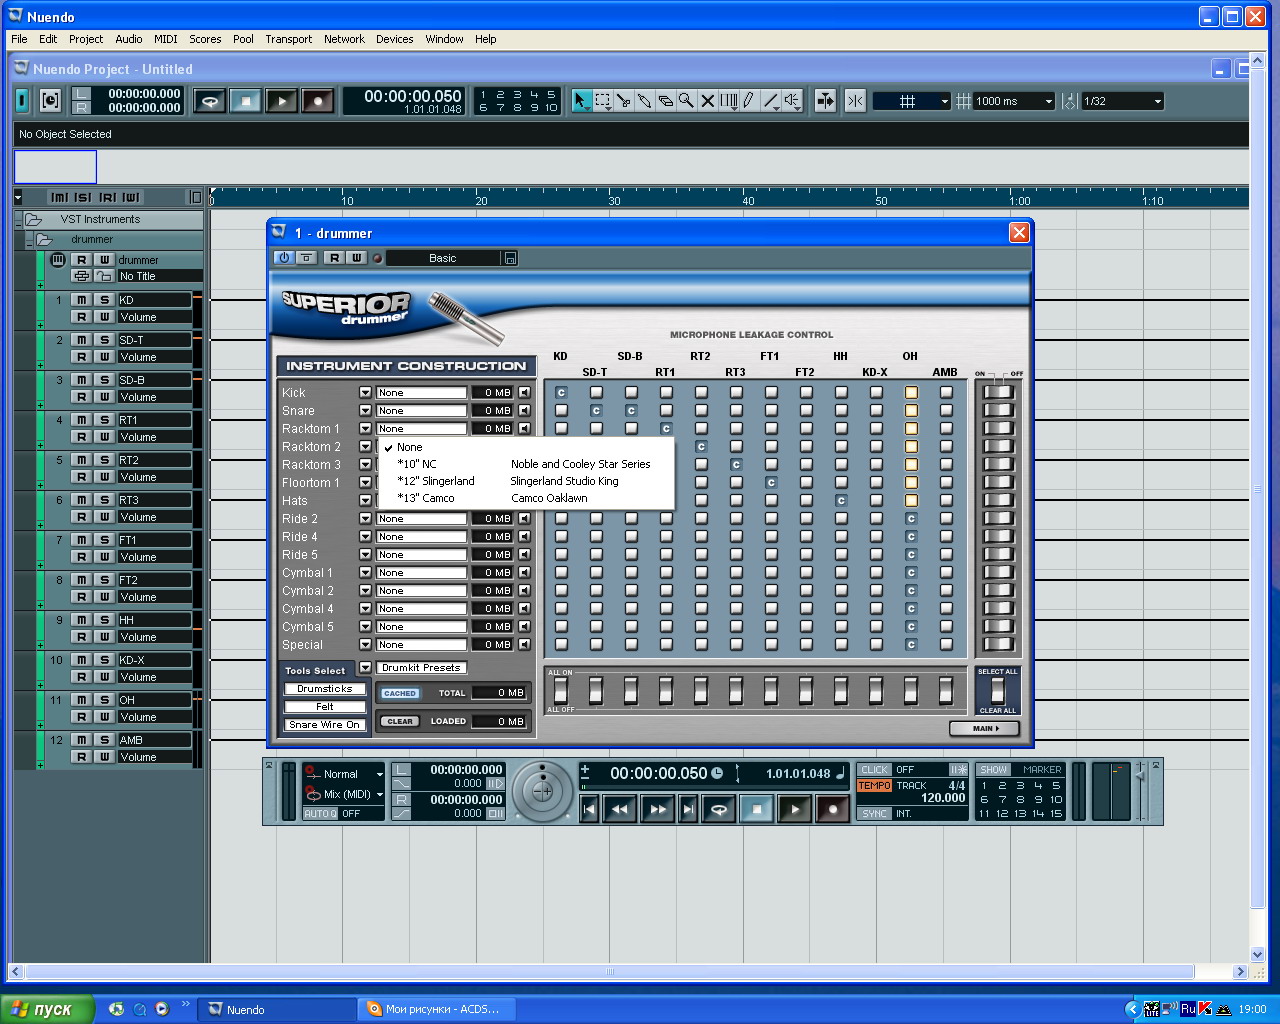Toggle Special leakage checkbox in AMB column

point(946,645)
